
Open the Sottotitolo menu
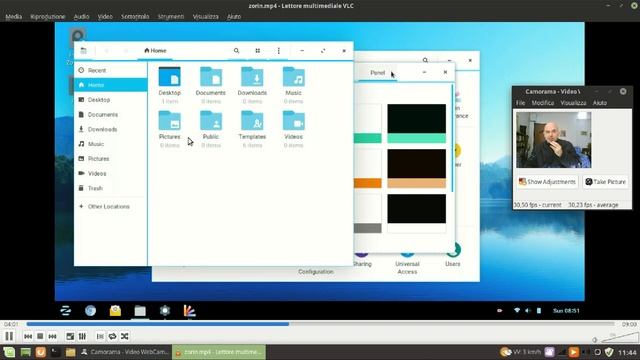pos(135,17)
